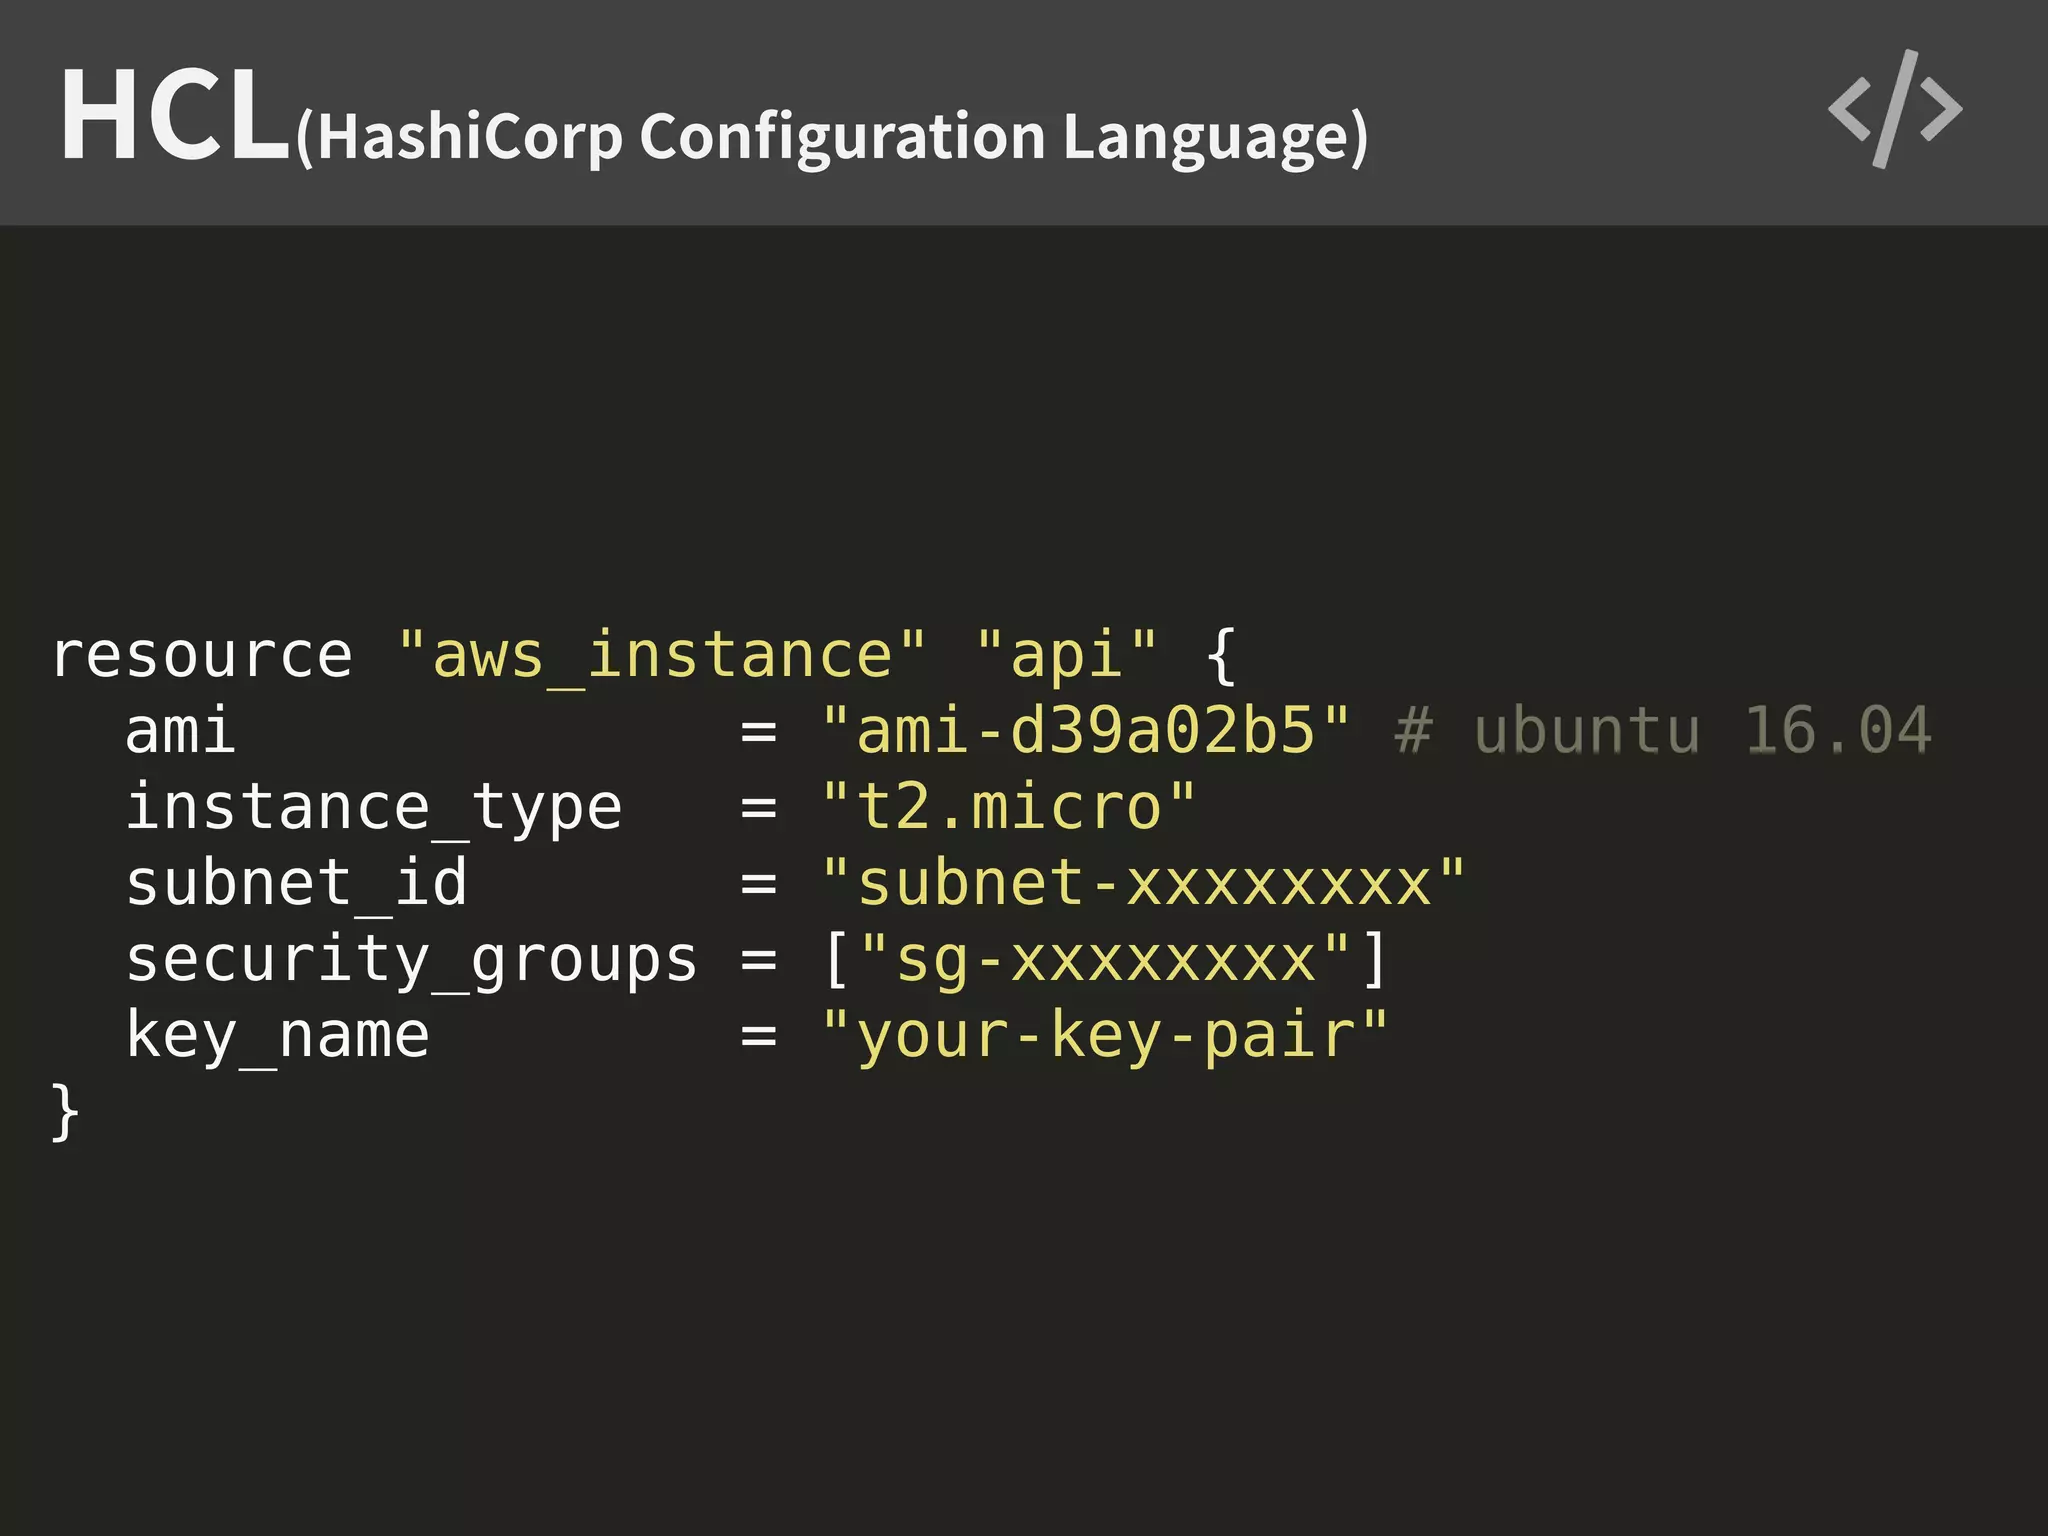Click the "ami-d39a02b5" value
The height and width of the screenshot is (1536, 2048).
pos(1086,729)
